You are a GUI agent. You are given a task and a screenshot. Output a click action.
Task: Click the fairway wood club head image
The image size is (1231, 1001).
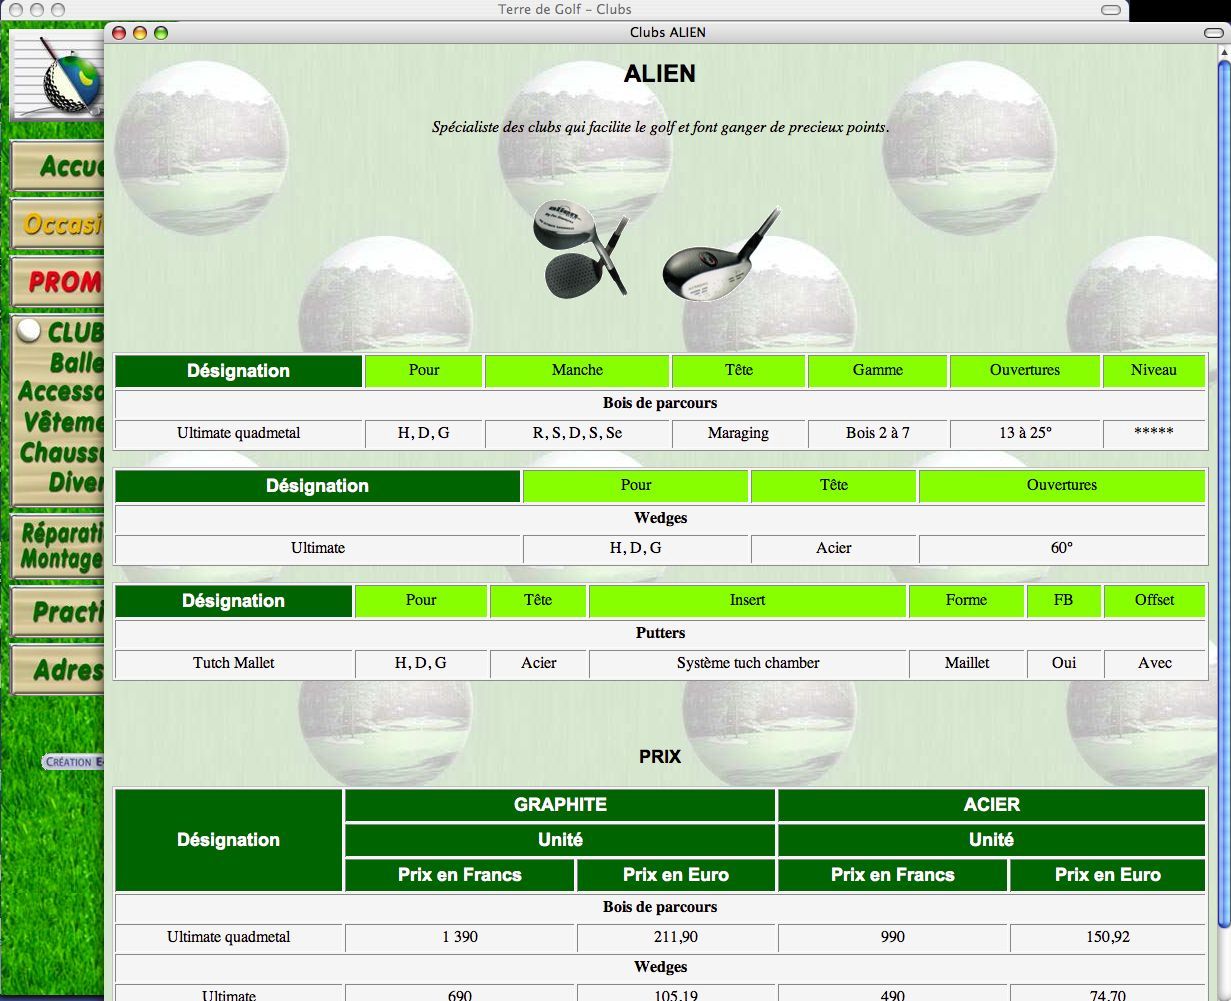(x=721, y=252)
